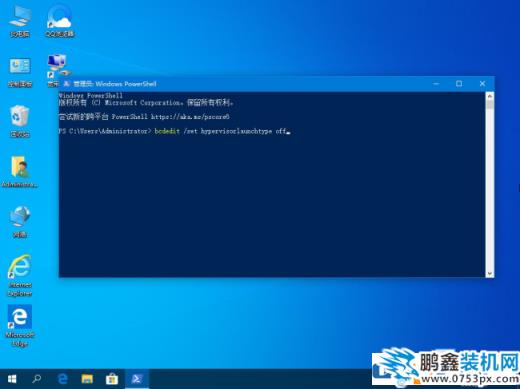The image size is (520, 389).
Task: Click the Windows PowerShell title bar text
Action: tap(115, 84)
